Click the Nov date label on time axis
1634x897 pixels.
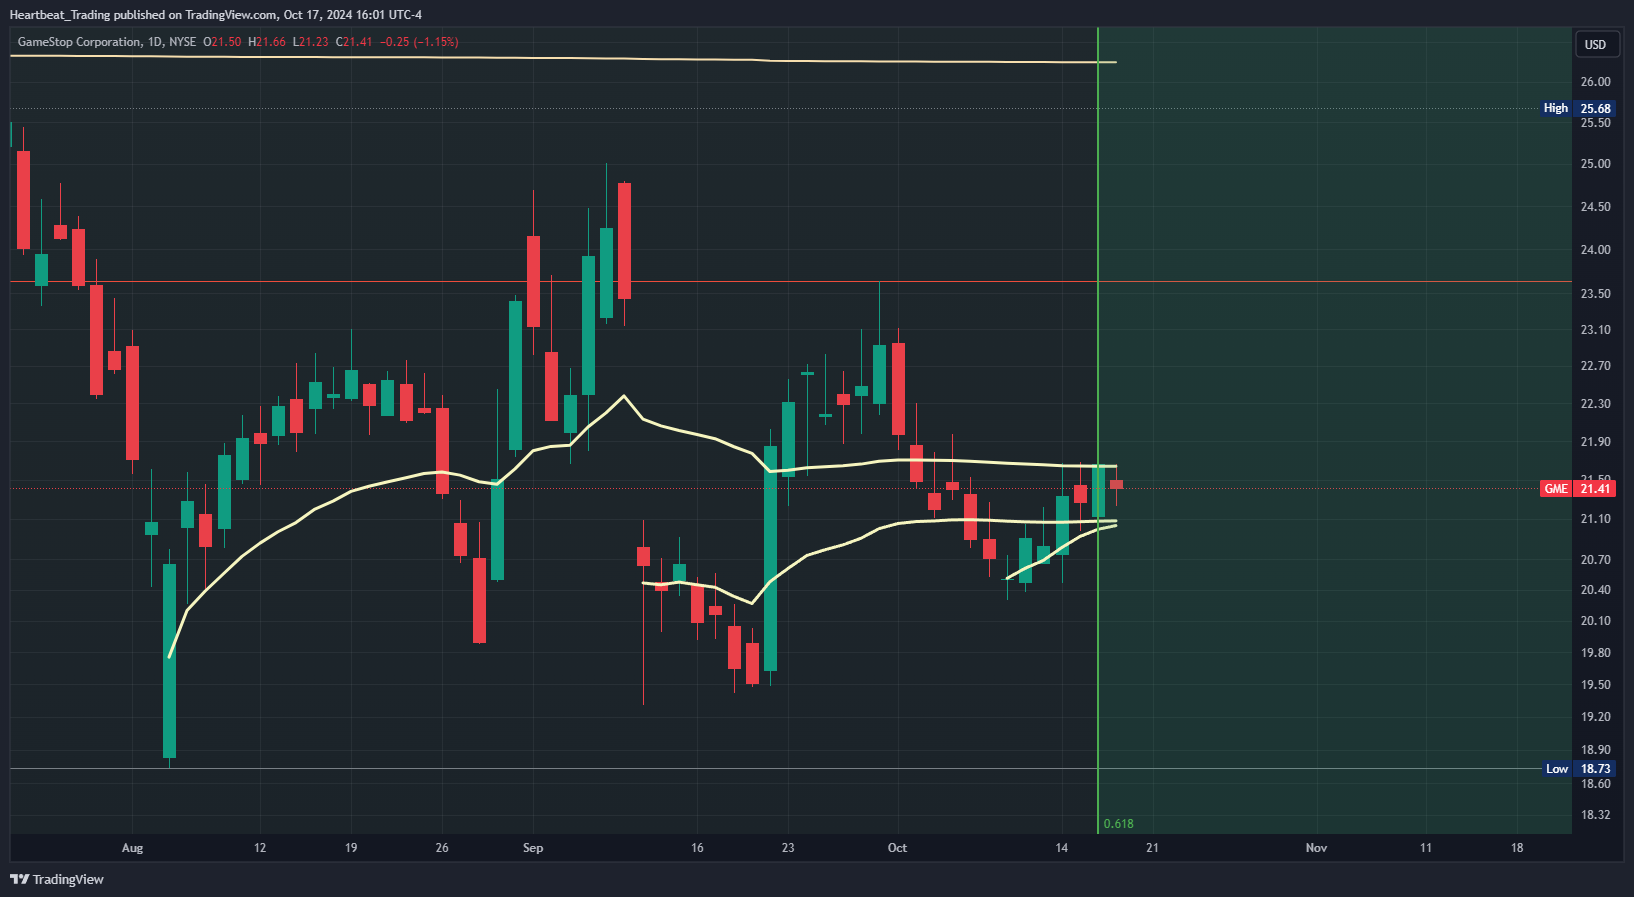[x=1317, y=848]
